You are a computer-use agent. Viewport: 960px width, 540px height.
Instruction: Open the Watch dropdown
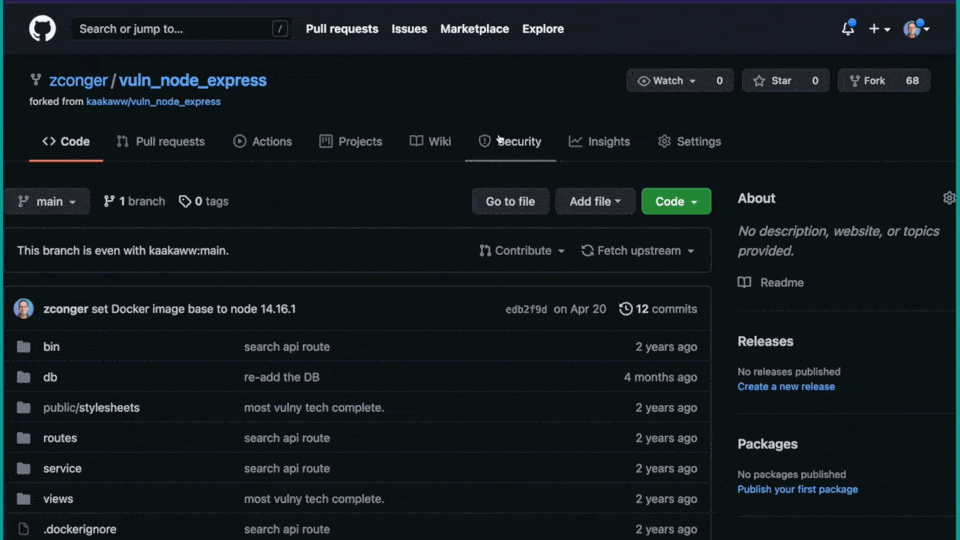666,81
